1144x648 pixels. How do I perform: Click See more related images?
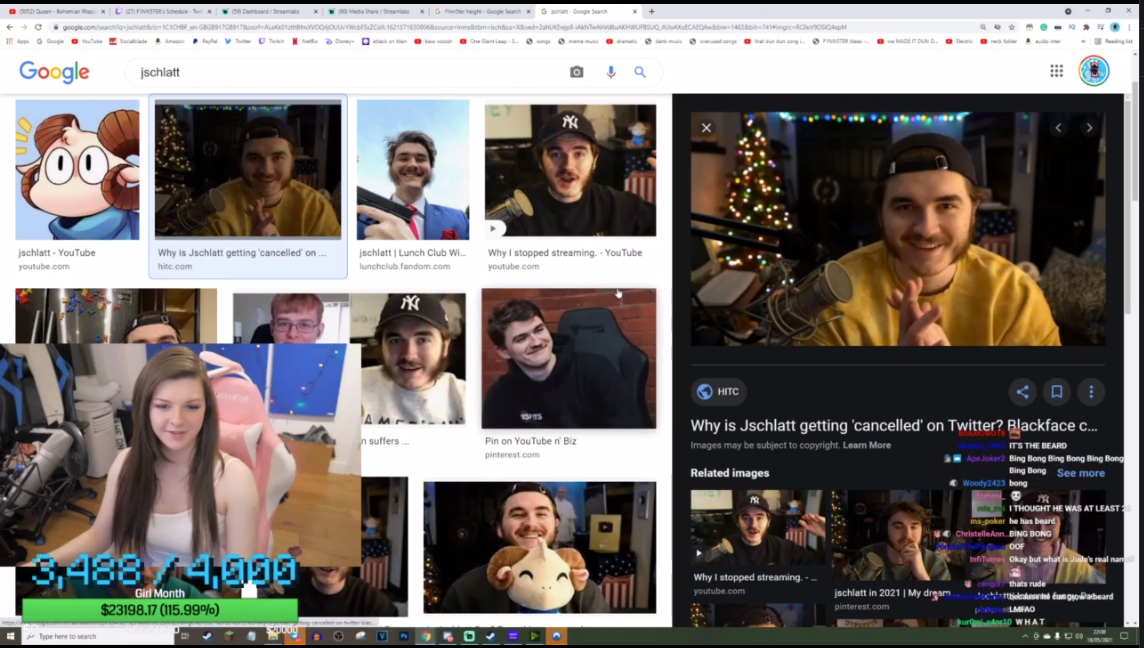[x=1081, y=473]
